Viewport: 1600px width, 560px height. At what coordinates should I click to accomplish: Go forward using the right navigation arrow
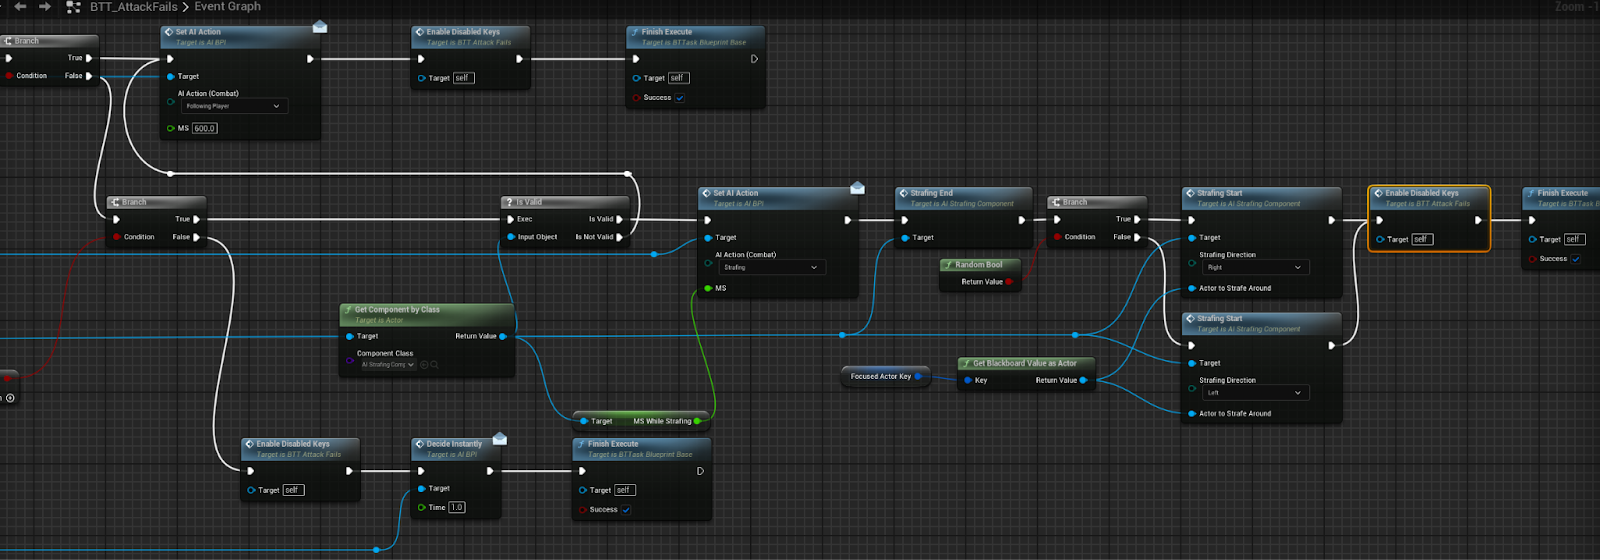click(x=44, y=6)
